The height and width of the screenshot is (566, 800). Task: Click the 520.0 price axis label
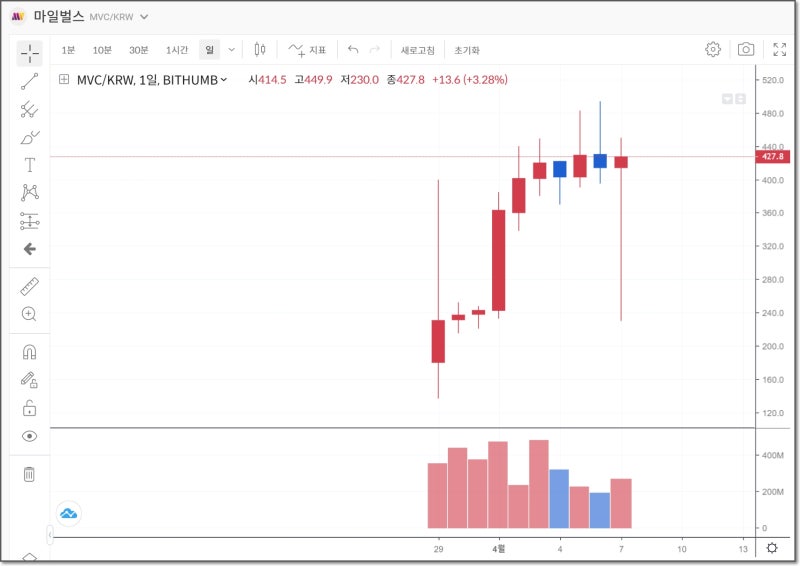click(x=772, y=80)
